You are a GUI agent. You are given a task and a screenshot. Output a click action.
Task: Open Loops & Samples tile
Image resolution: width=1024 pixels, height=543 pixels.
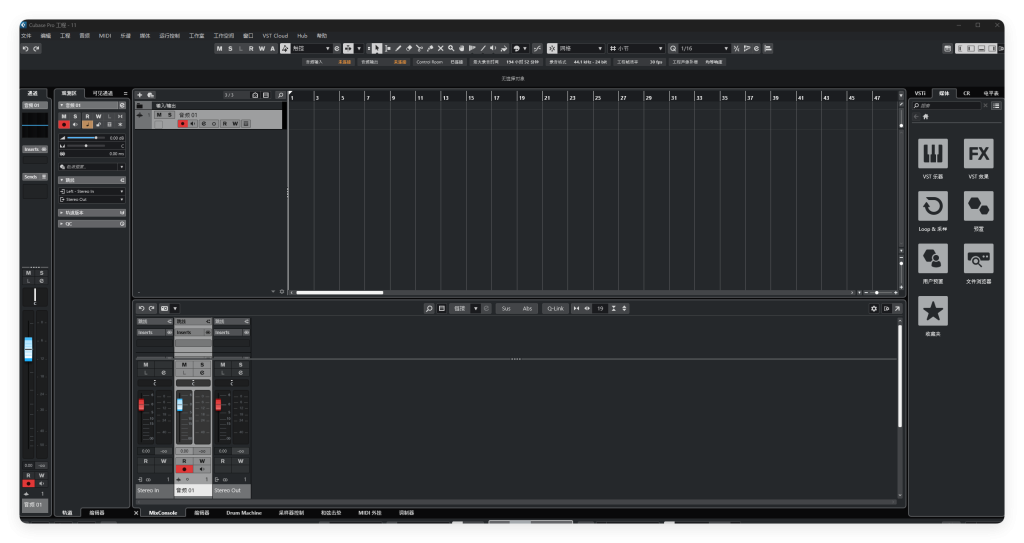933,206
